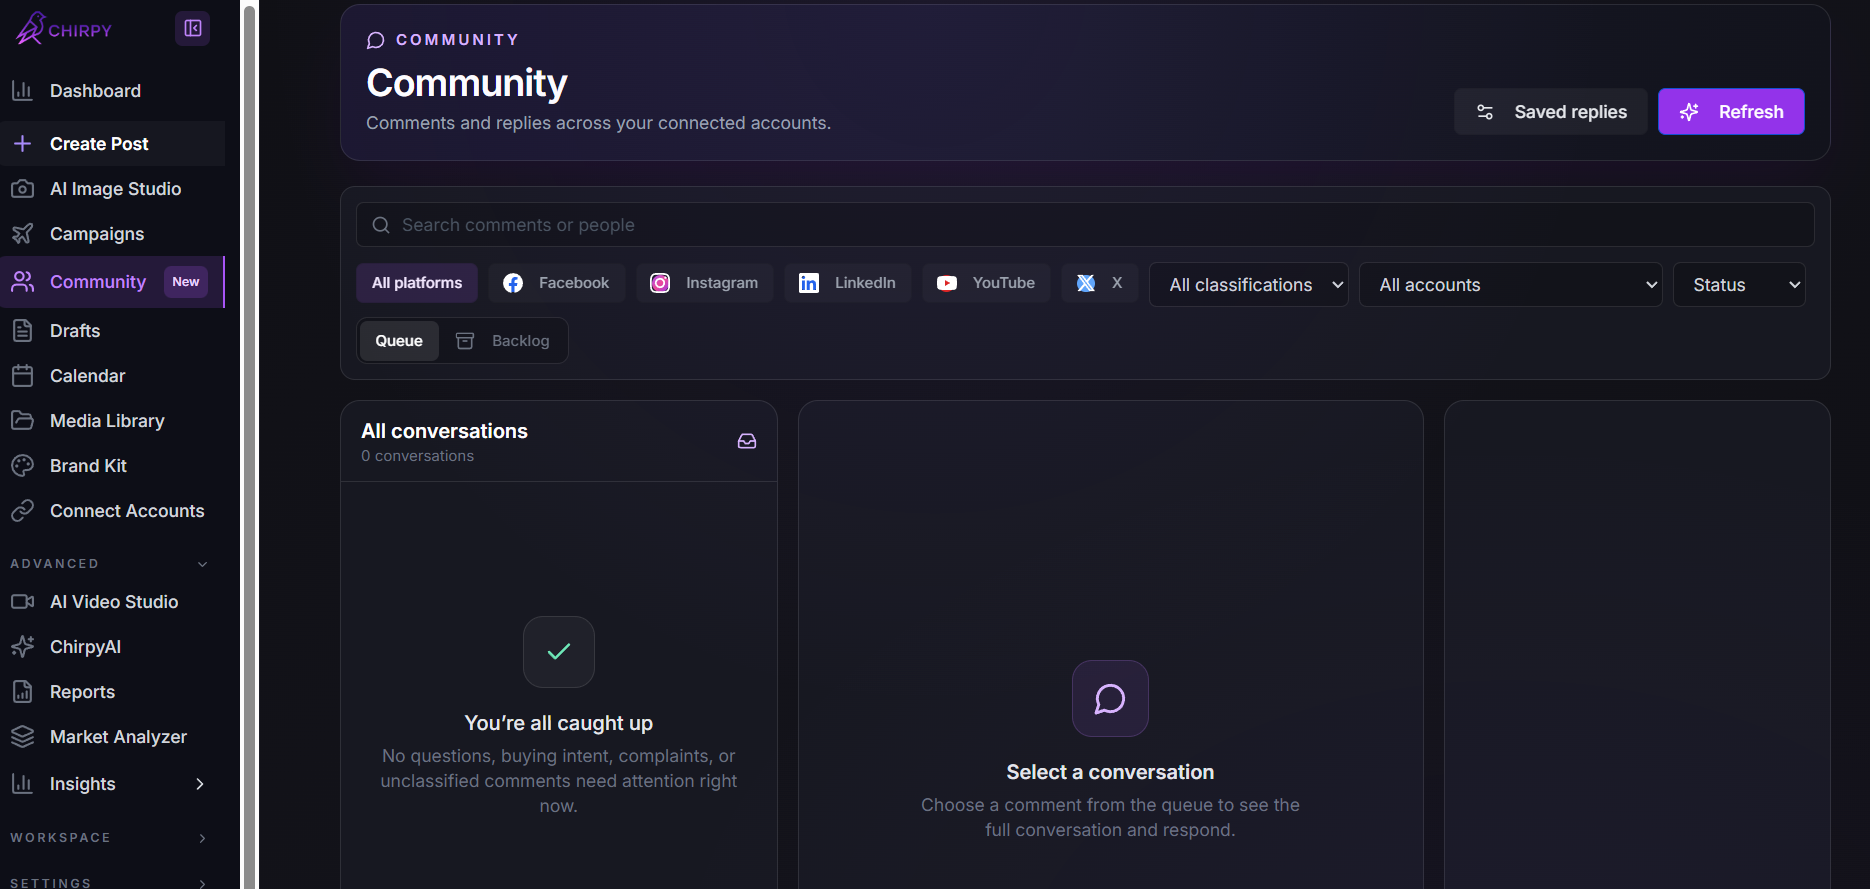Focus the Search comments or people field
The width and height of the screenshot is (1870, 889).
pyautogui.click(x=1085, y=225)
